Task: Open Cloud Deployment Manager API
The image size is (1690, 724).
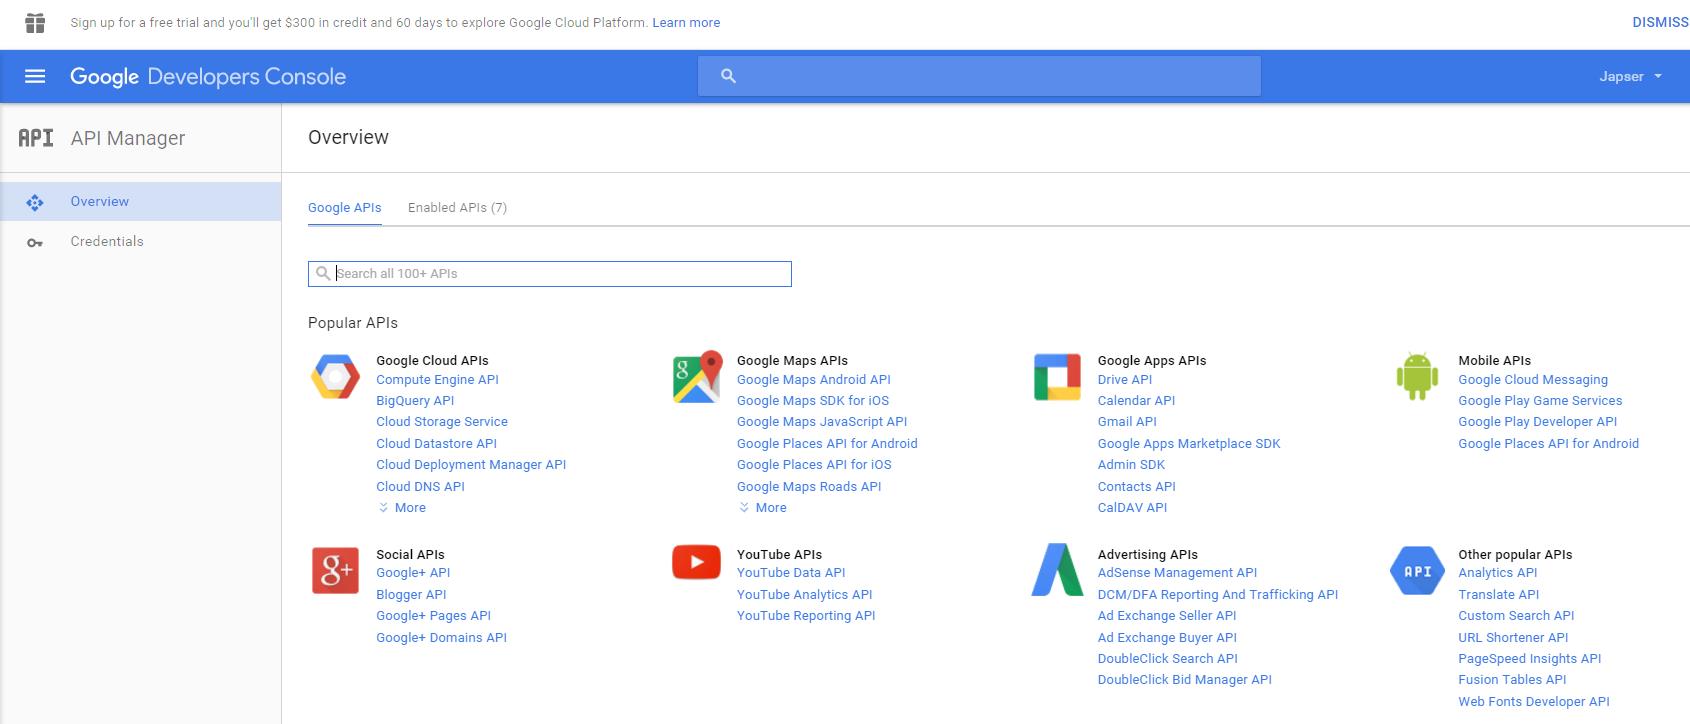Action: pos(471,465)
